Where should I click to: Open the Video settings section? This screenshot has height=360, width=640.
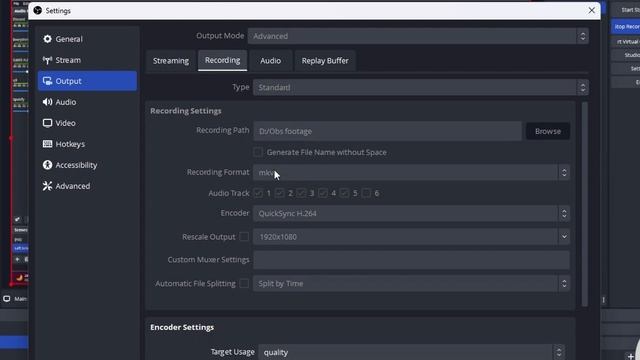pyautogui.click(x=87, y=123)
